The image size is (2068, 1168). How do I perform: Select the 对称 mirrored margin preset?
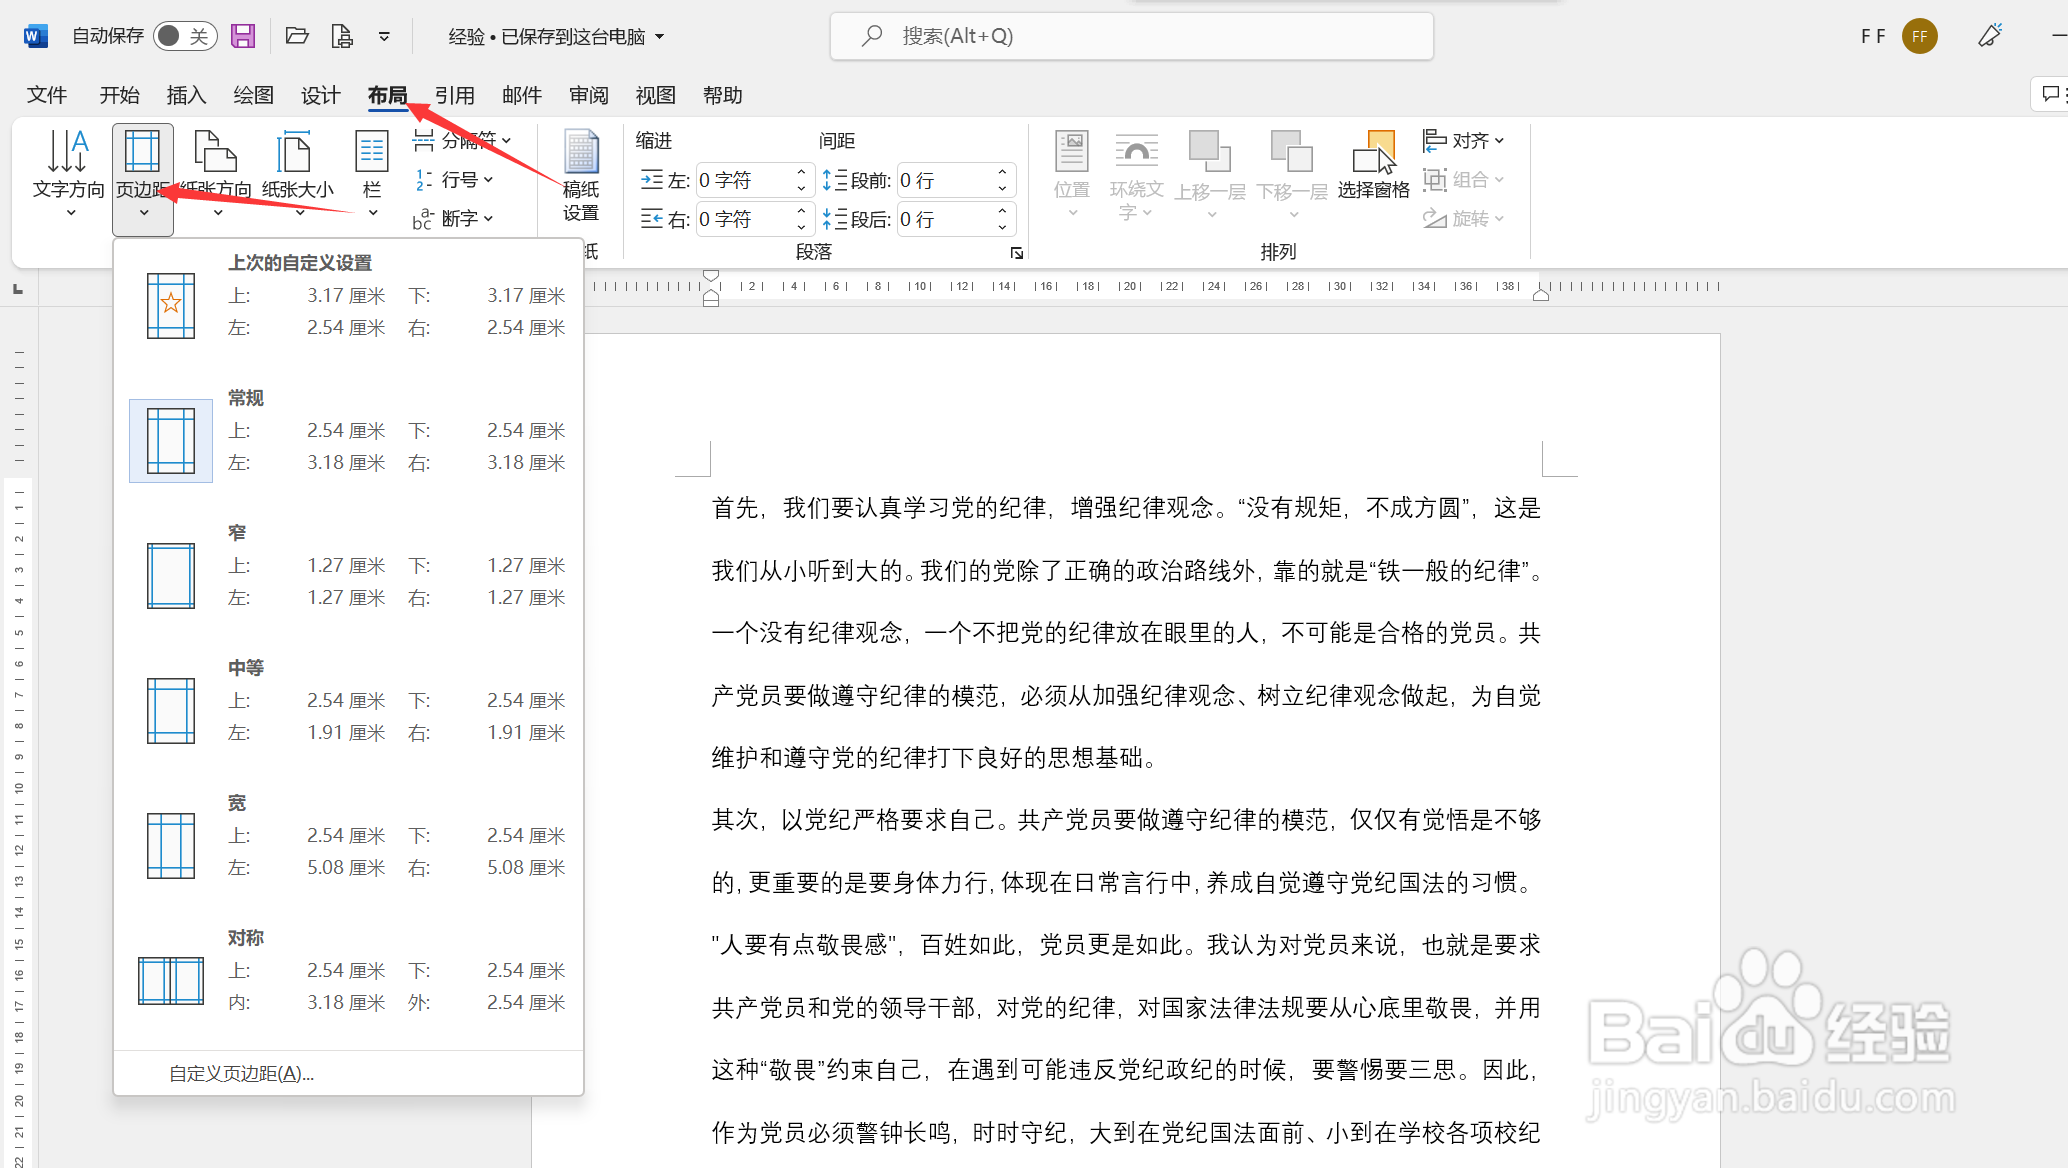[348, 979]
